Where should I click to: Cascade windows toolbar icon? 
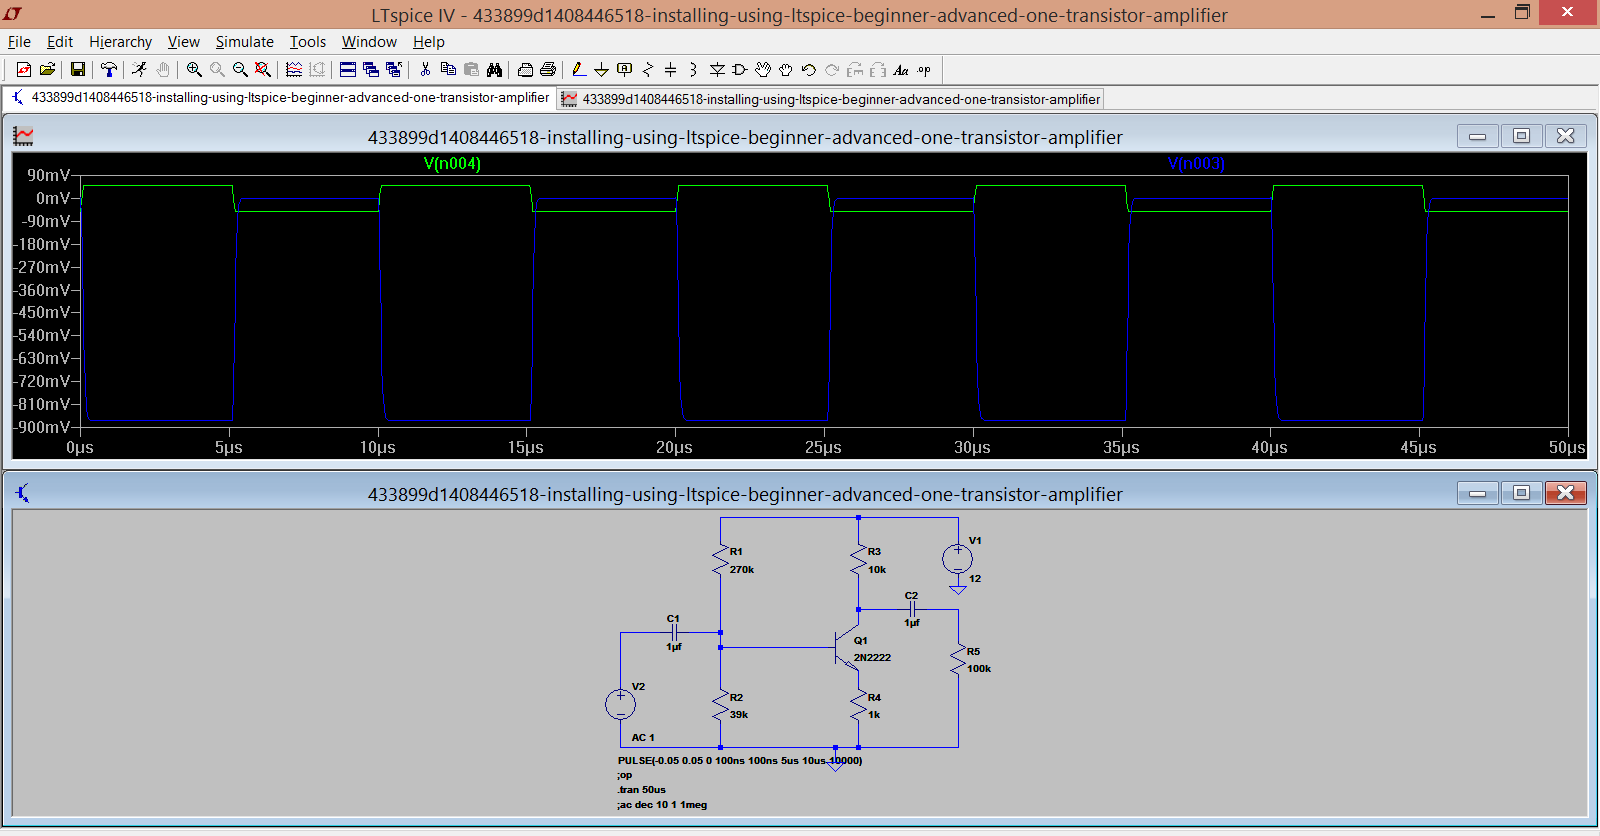pyautogui.click(x=371, y=69)
